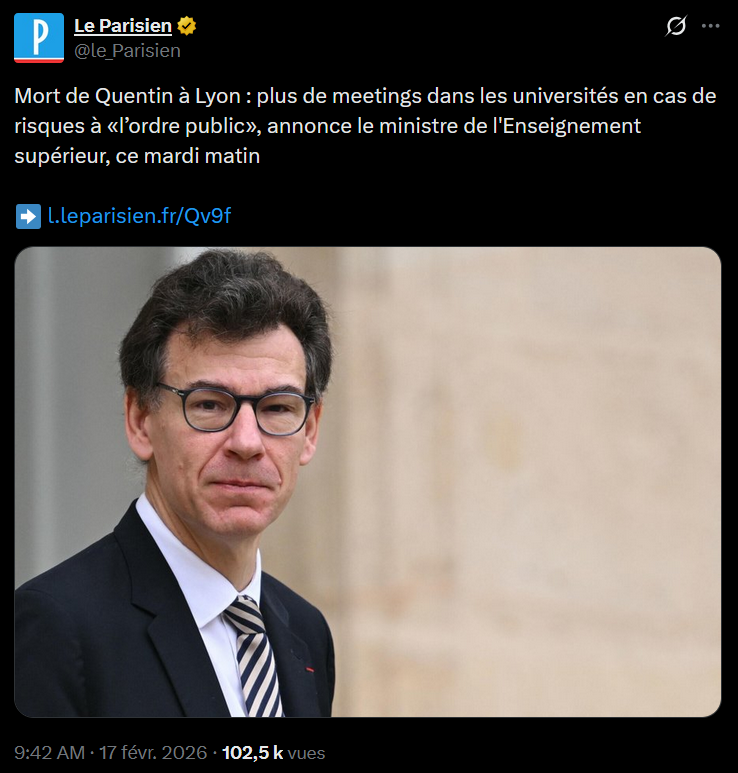Visit the @le_Parisien handle
This screenshot has height=773, width=738.
(127, 51)
